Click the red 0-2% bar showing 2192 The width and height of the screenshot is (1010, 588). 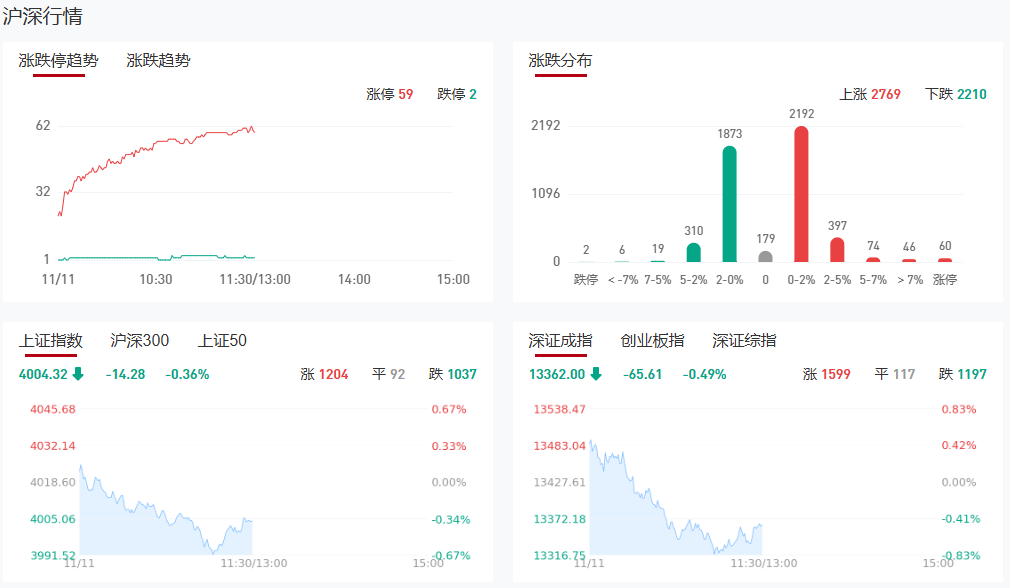pos(801,194)
